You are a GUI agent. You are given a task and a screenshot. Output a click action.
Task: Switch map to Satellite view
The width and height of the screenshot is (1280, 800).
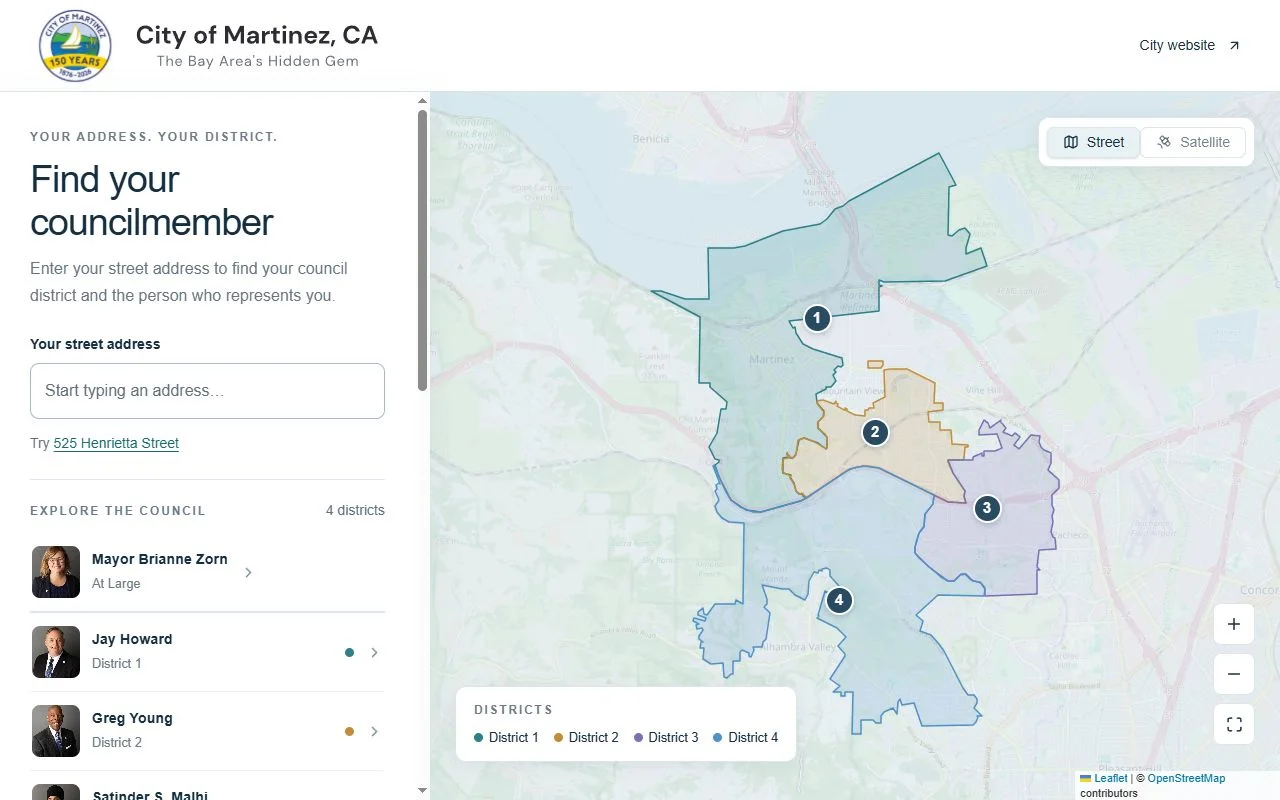tap(1193, 142)
